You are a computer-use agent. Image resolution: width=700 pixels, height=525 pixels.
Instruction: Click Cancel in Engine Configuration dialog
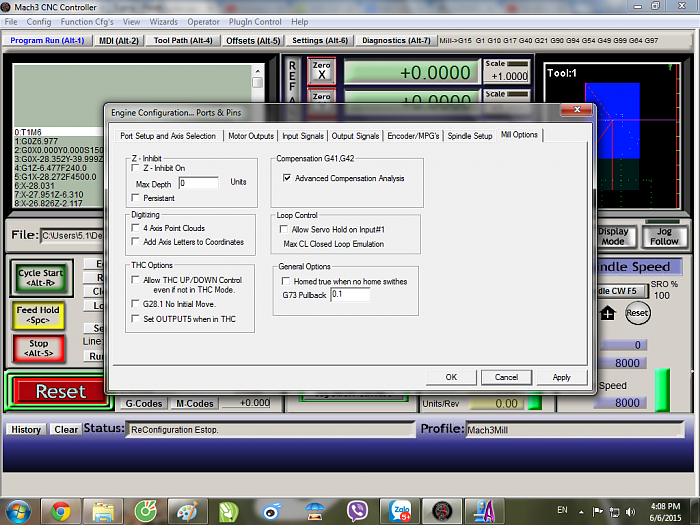click(506, 377)
